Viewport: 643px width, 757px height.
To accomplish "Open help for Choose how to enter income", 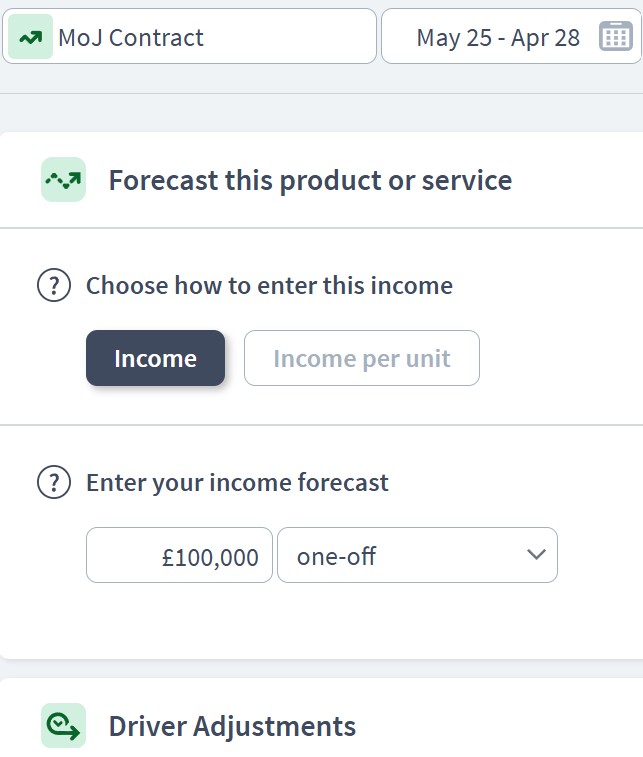I will (54, 285).
